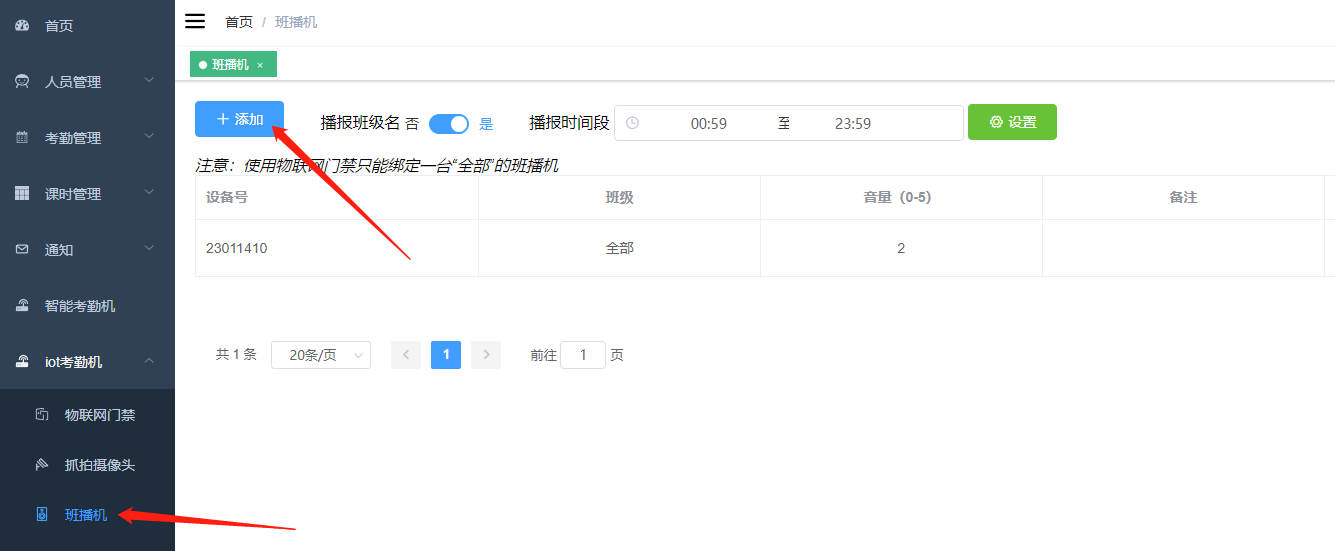Screen dimensions: 1335x551
Task: Click the 共 1 条 total count text
Action: 236,354
